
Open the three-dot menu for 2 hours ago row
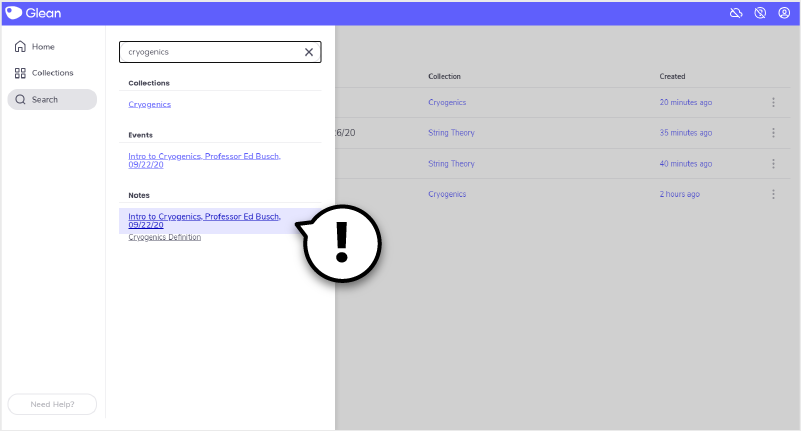click(773, 194)
